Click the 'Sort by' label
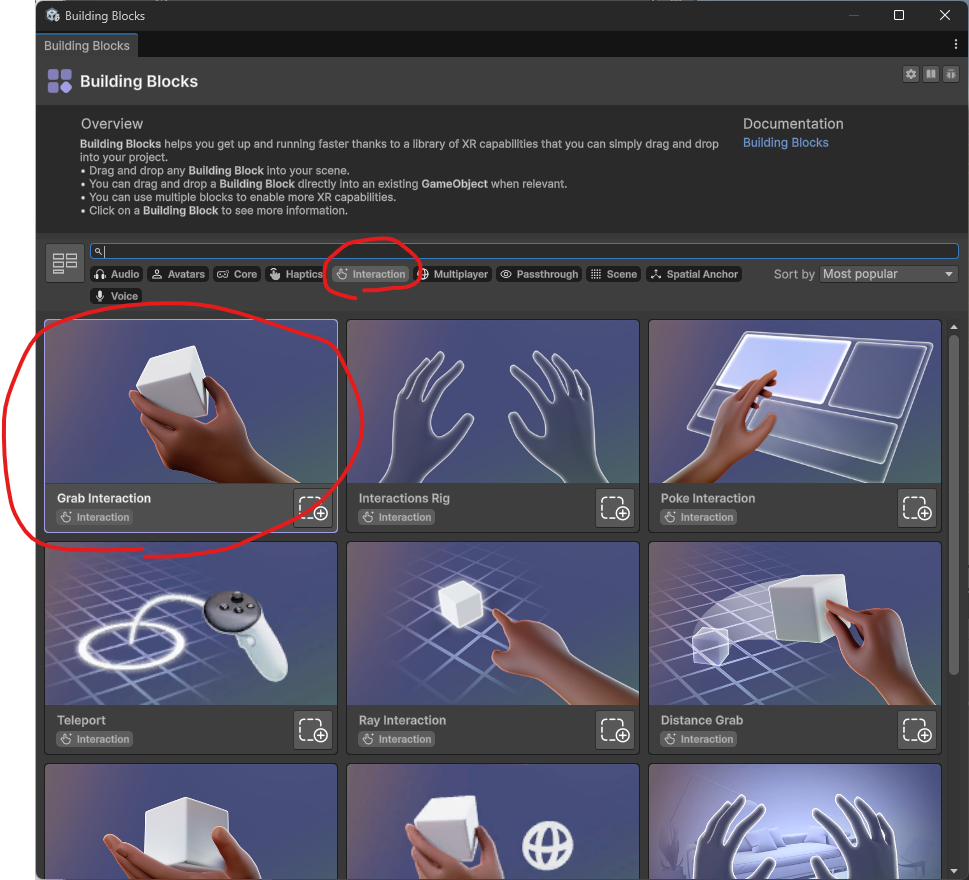The width and height of the screenshot is (969, 880). pos(794,274)
